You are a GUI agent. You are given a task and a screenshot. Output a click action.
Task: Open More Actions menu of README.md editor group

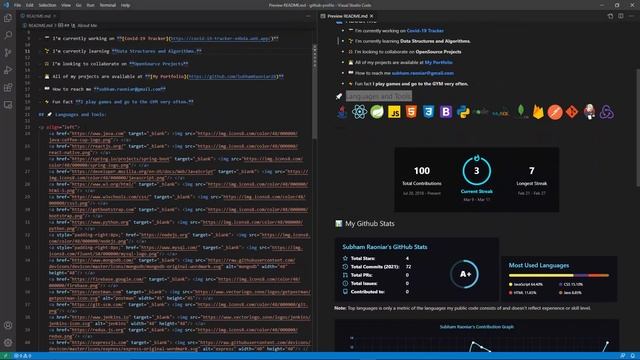click(x=308, y=16)
